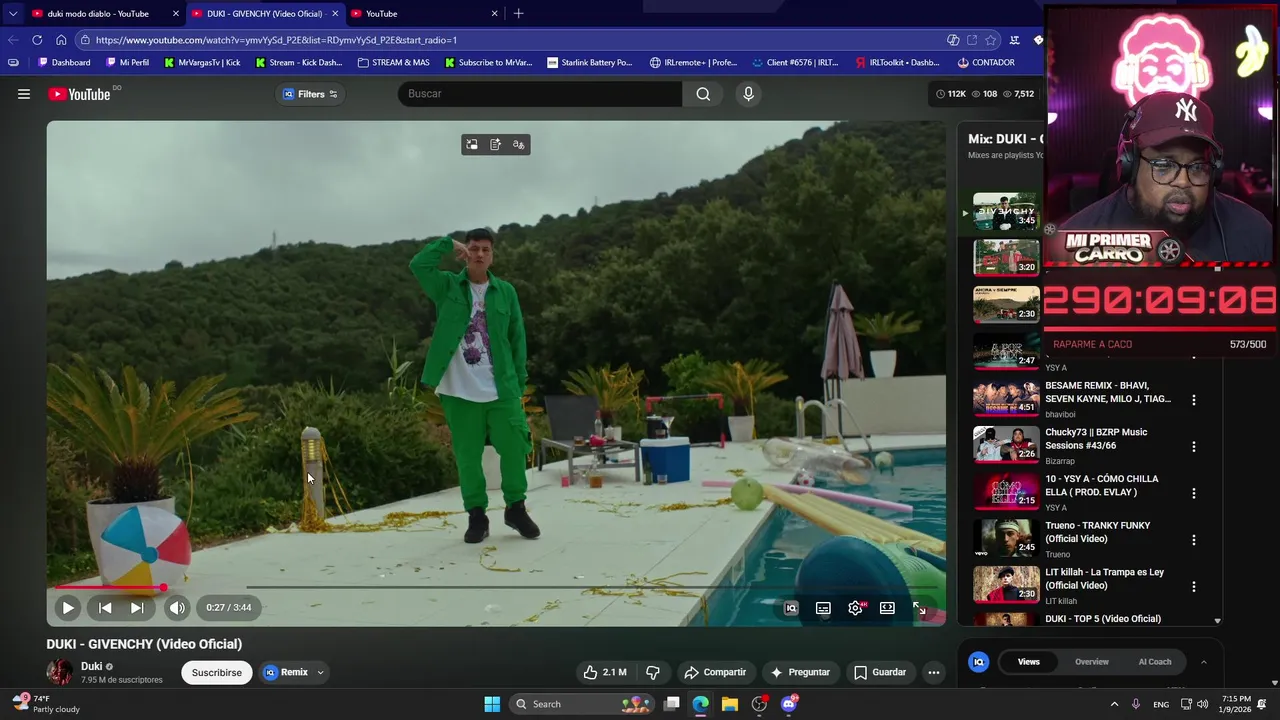Show hidden system tray icons
Image resolution: width=1280 pixels, height=720 pixels.
pyautogui.click(x=1114, y=704)
